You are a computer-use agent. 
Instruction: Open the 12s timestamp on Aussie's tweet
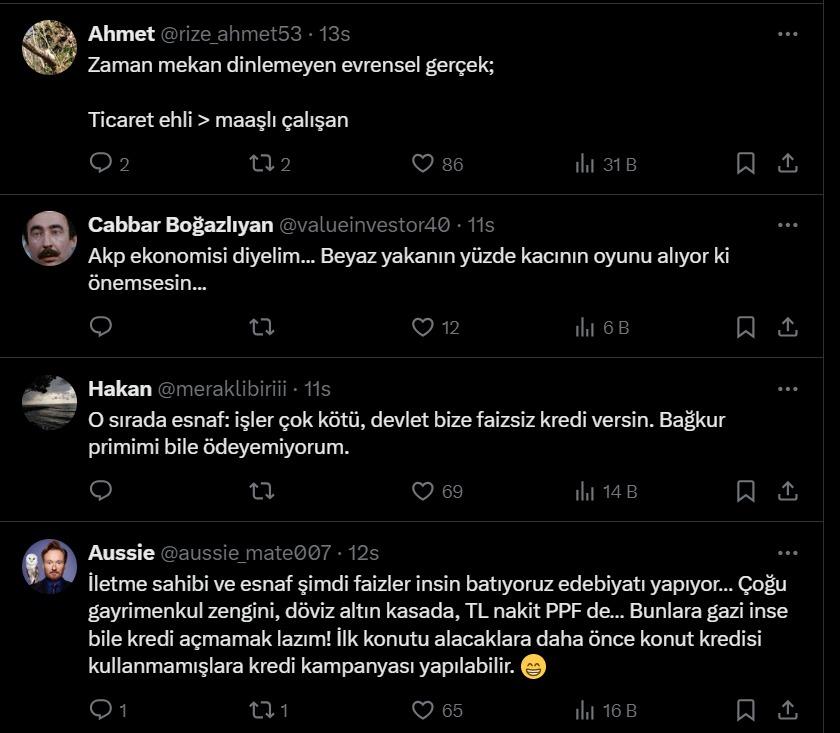(x=363, y=553)
